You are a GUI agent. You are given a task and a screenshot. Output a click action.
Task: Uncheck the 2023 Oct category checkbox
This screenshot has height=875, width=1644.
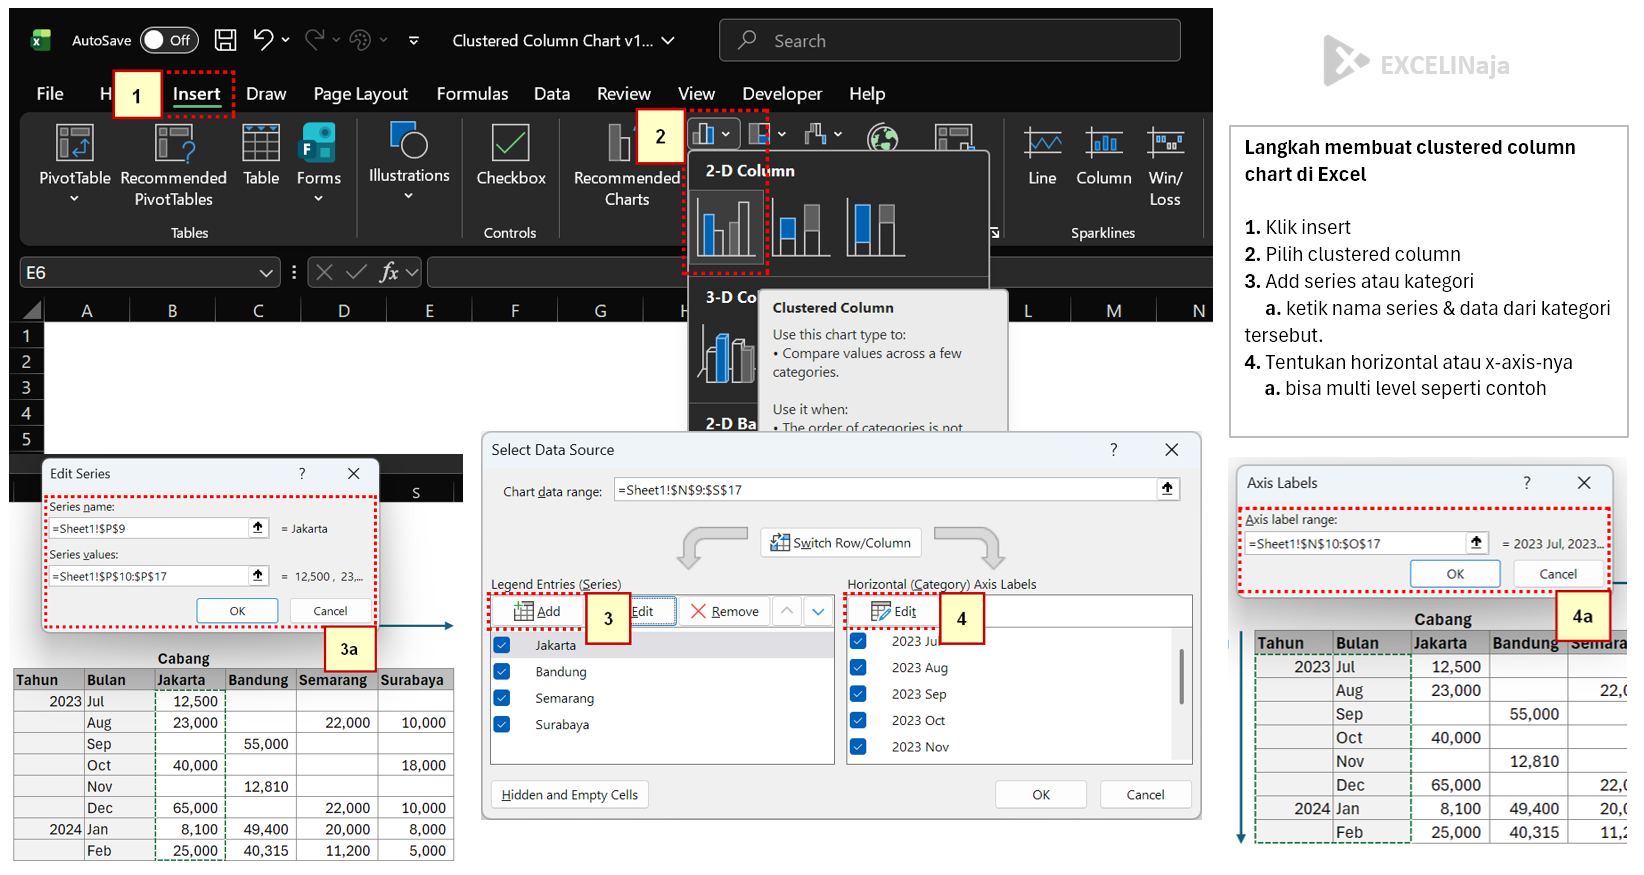coord(858,720)
